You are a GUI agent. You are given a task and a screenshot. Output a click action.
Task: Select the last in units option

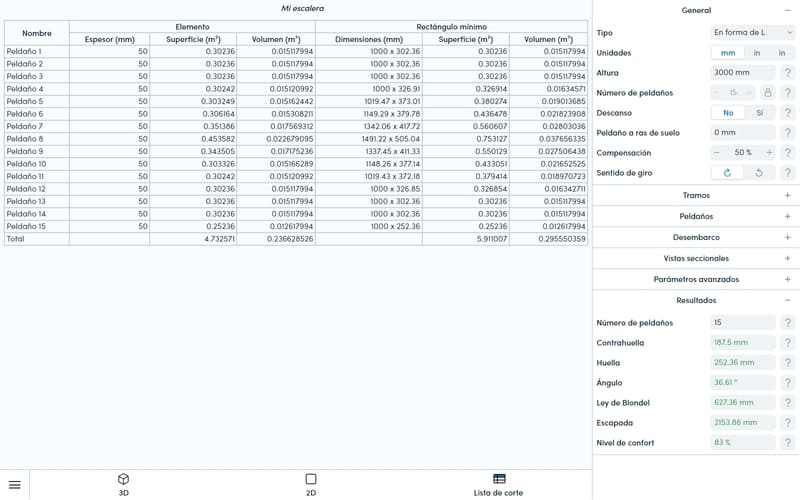click(782, 53)
